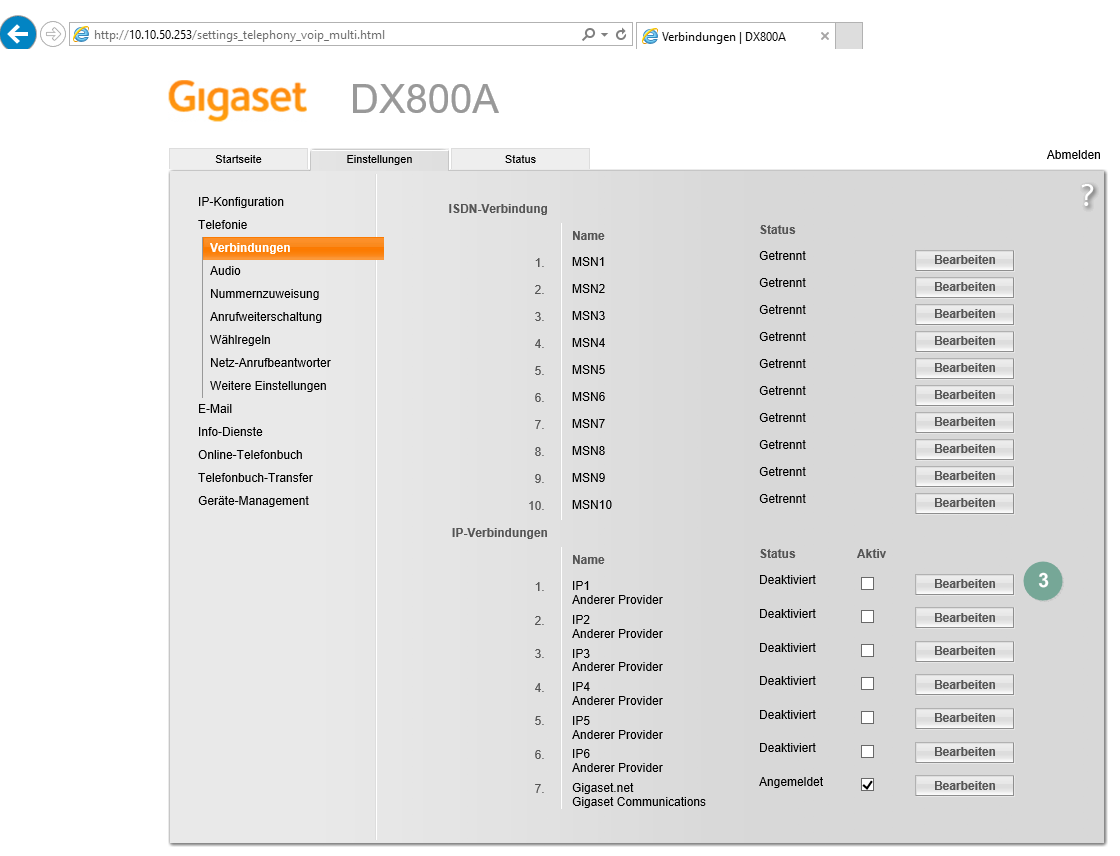Click the browser back arrow button
This screenshot has height=856, width=1120.
(x=18, y=34)
